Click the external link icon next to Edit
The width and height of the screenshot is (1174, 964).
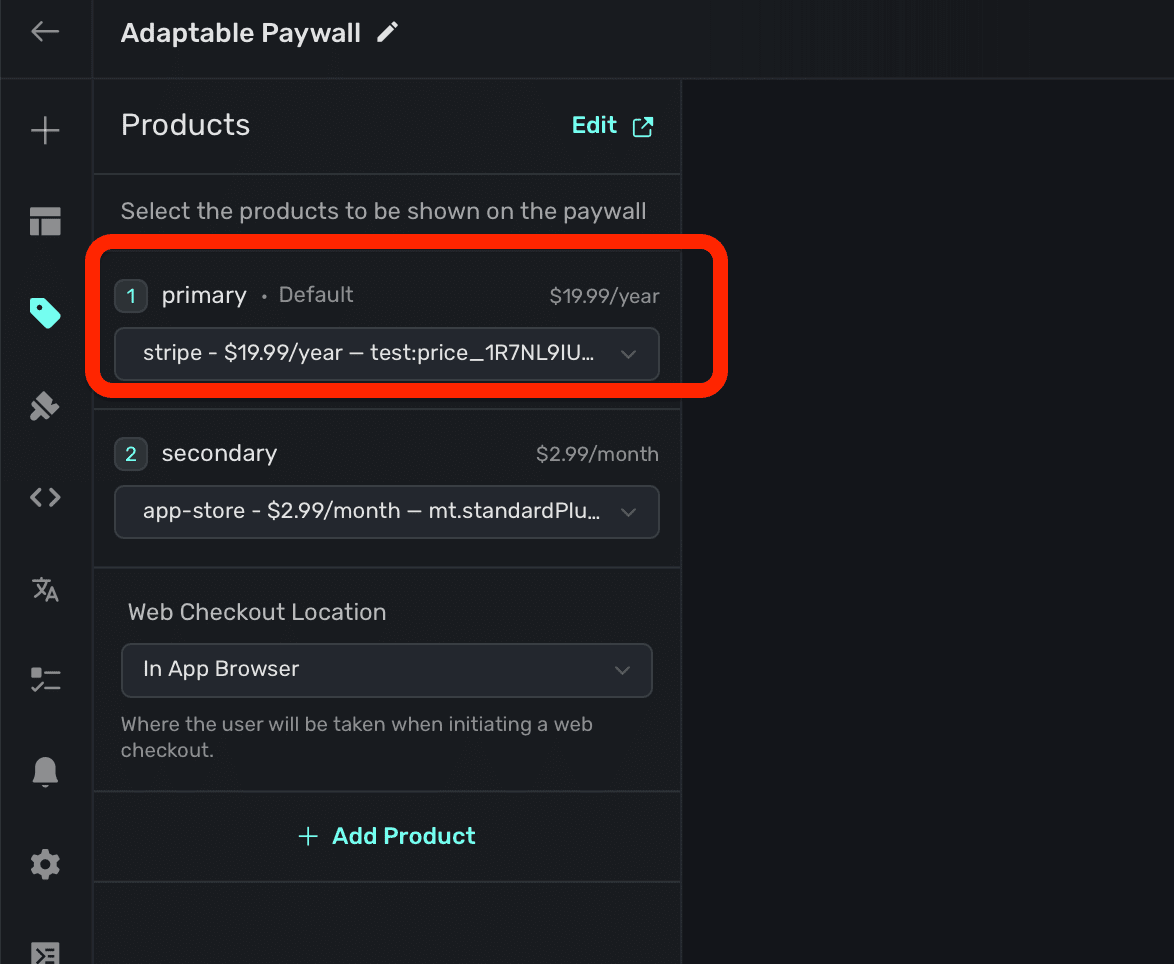pos(642,127)
